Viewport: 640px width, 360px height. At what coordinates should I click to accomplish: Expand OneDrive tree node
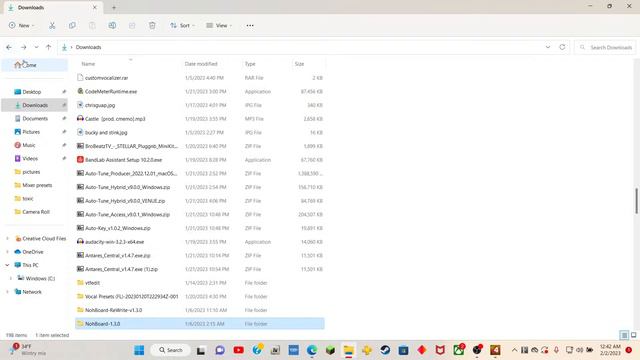7,252
